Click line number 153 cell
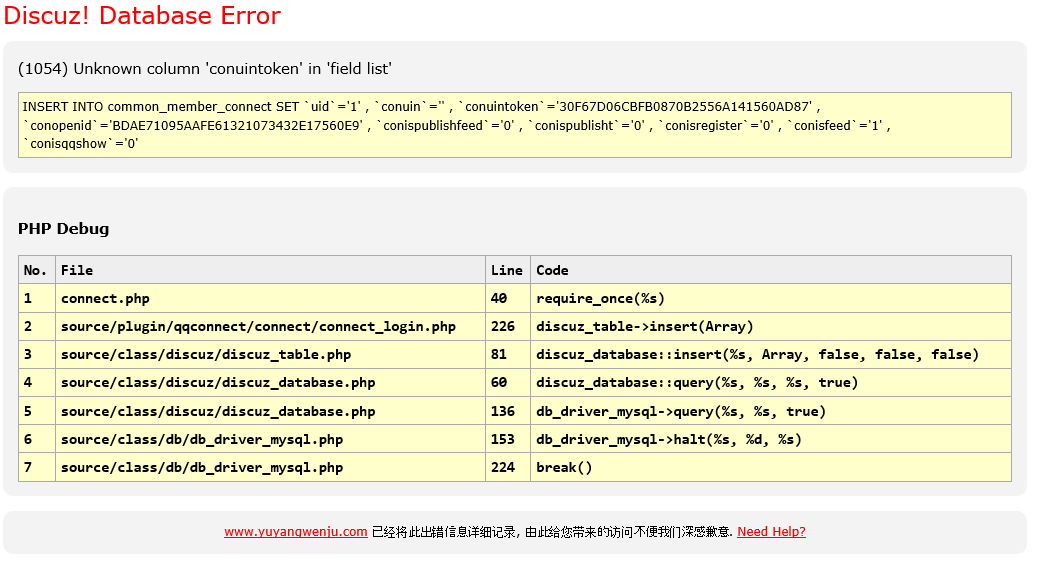Viewport: 1057px width, 581px height. (508, 439)
